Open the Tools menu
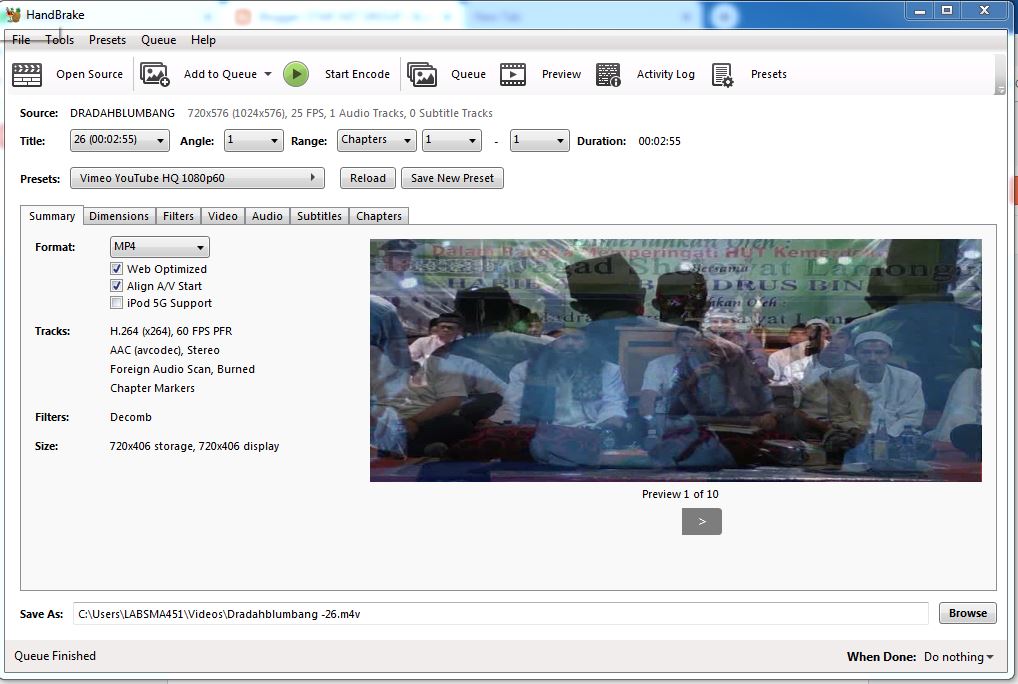The image size is (1018, 684). point(60,40)
